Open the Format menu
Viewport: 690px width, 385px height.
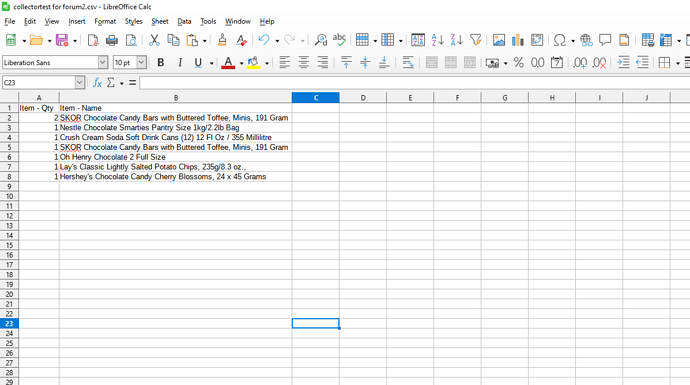click(x=105, y=21)
